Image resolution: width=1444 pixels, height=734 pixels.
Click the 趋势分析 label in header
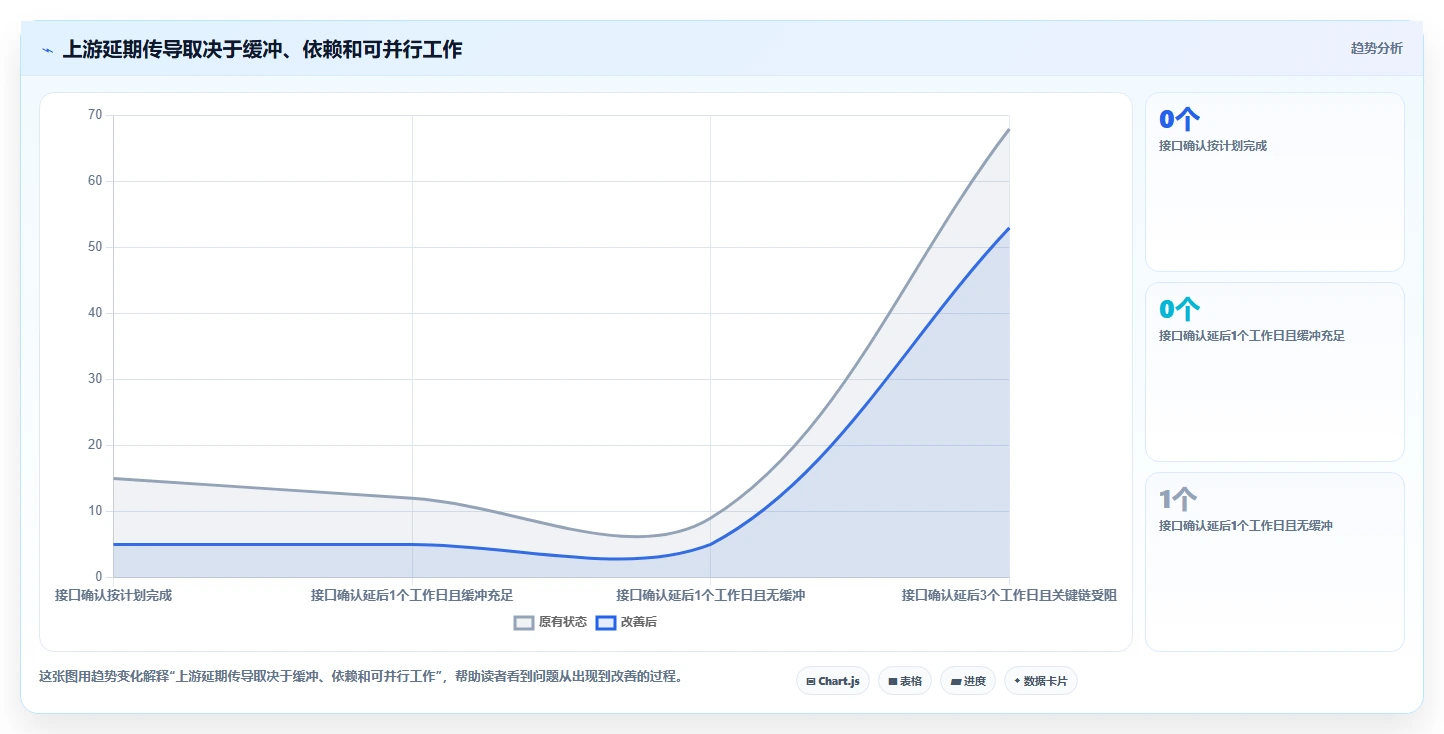(1376, 48)
